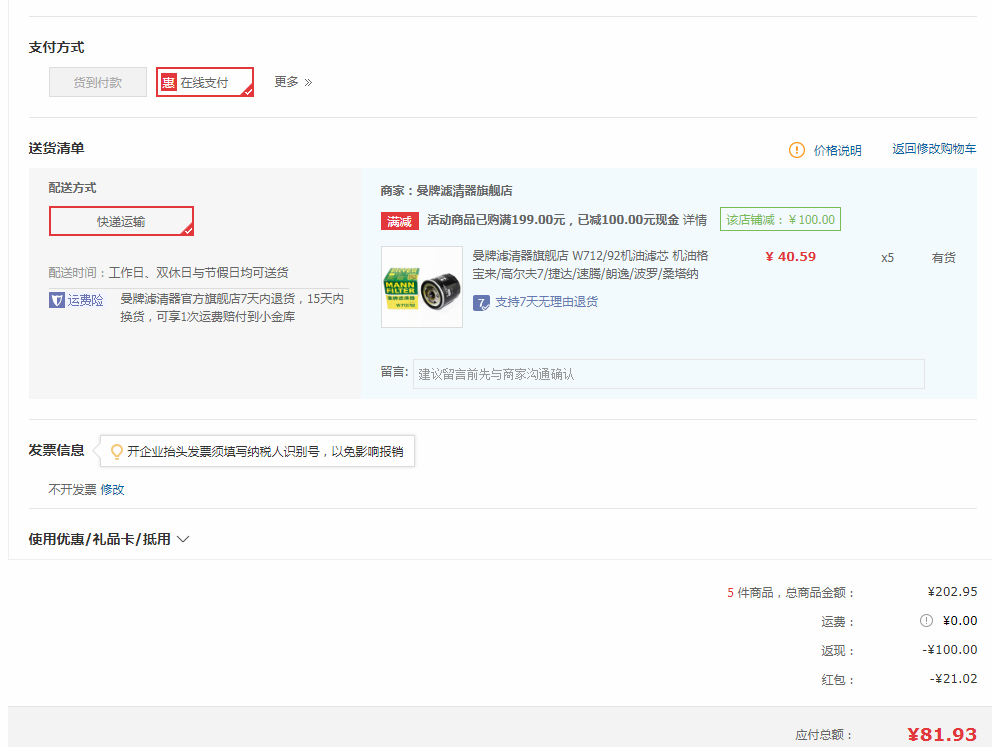
Task: Expand 使用优惠/礼品卡/抵用 section
Action: 109,539
